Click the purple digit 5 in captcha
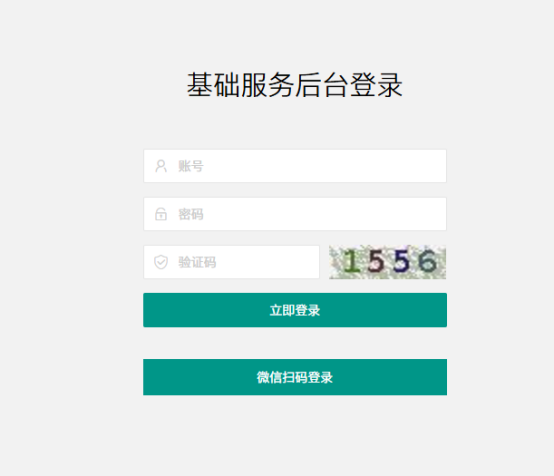Viewport: 554px width, 476px height. pyautogui.click(x=401, y=261)
